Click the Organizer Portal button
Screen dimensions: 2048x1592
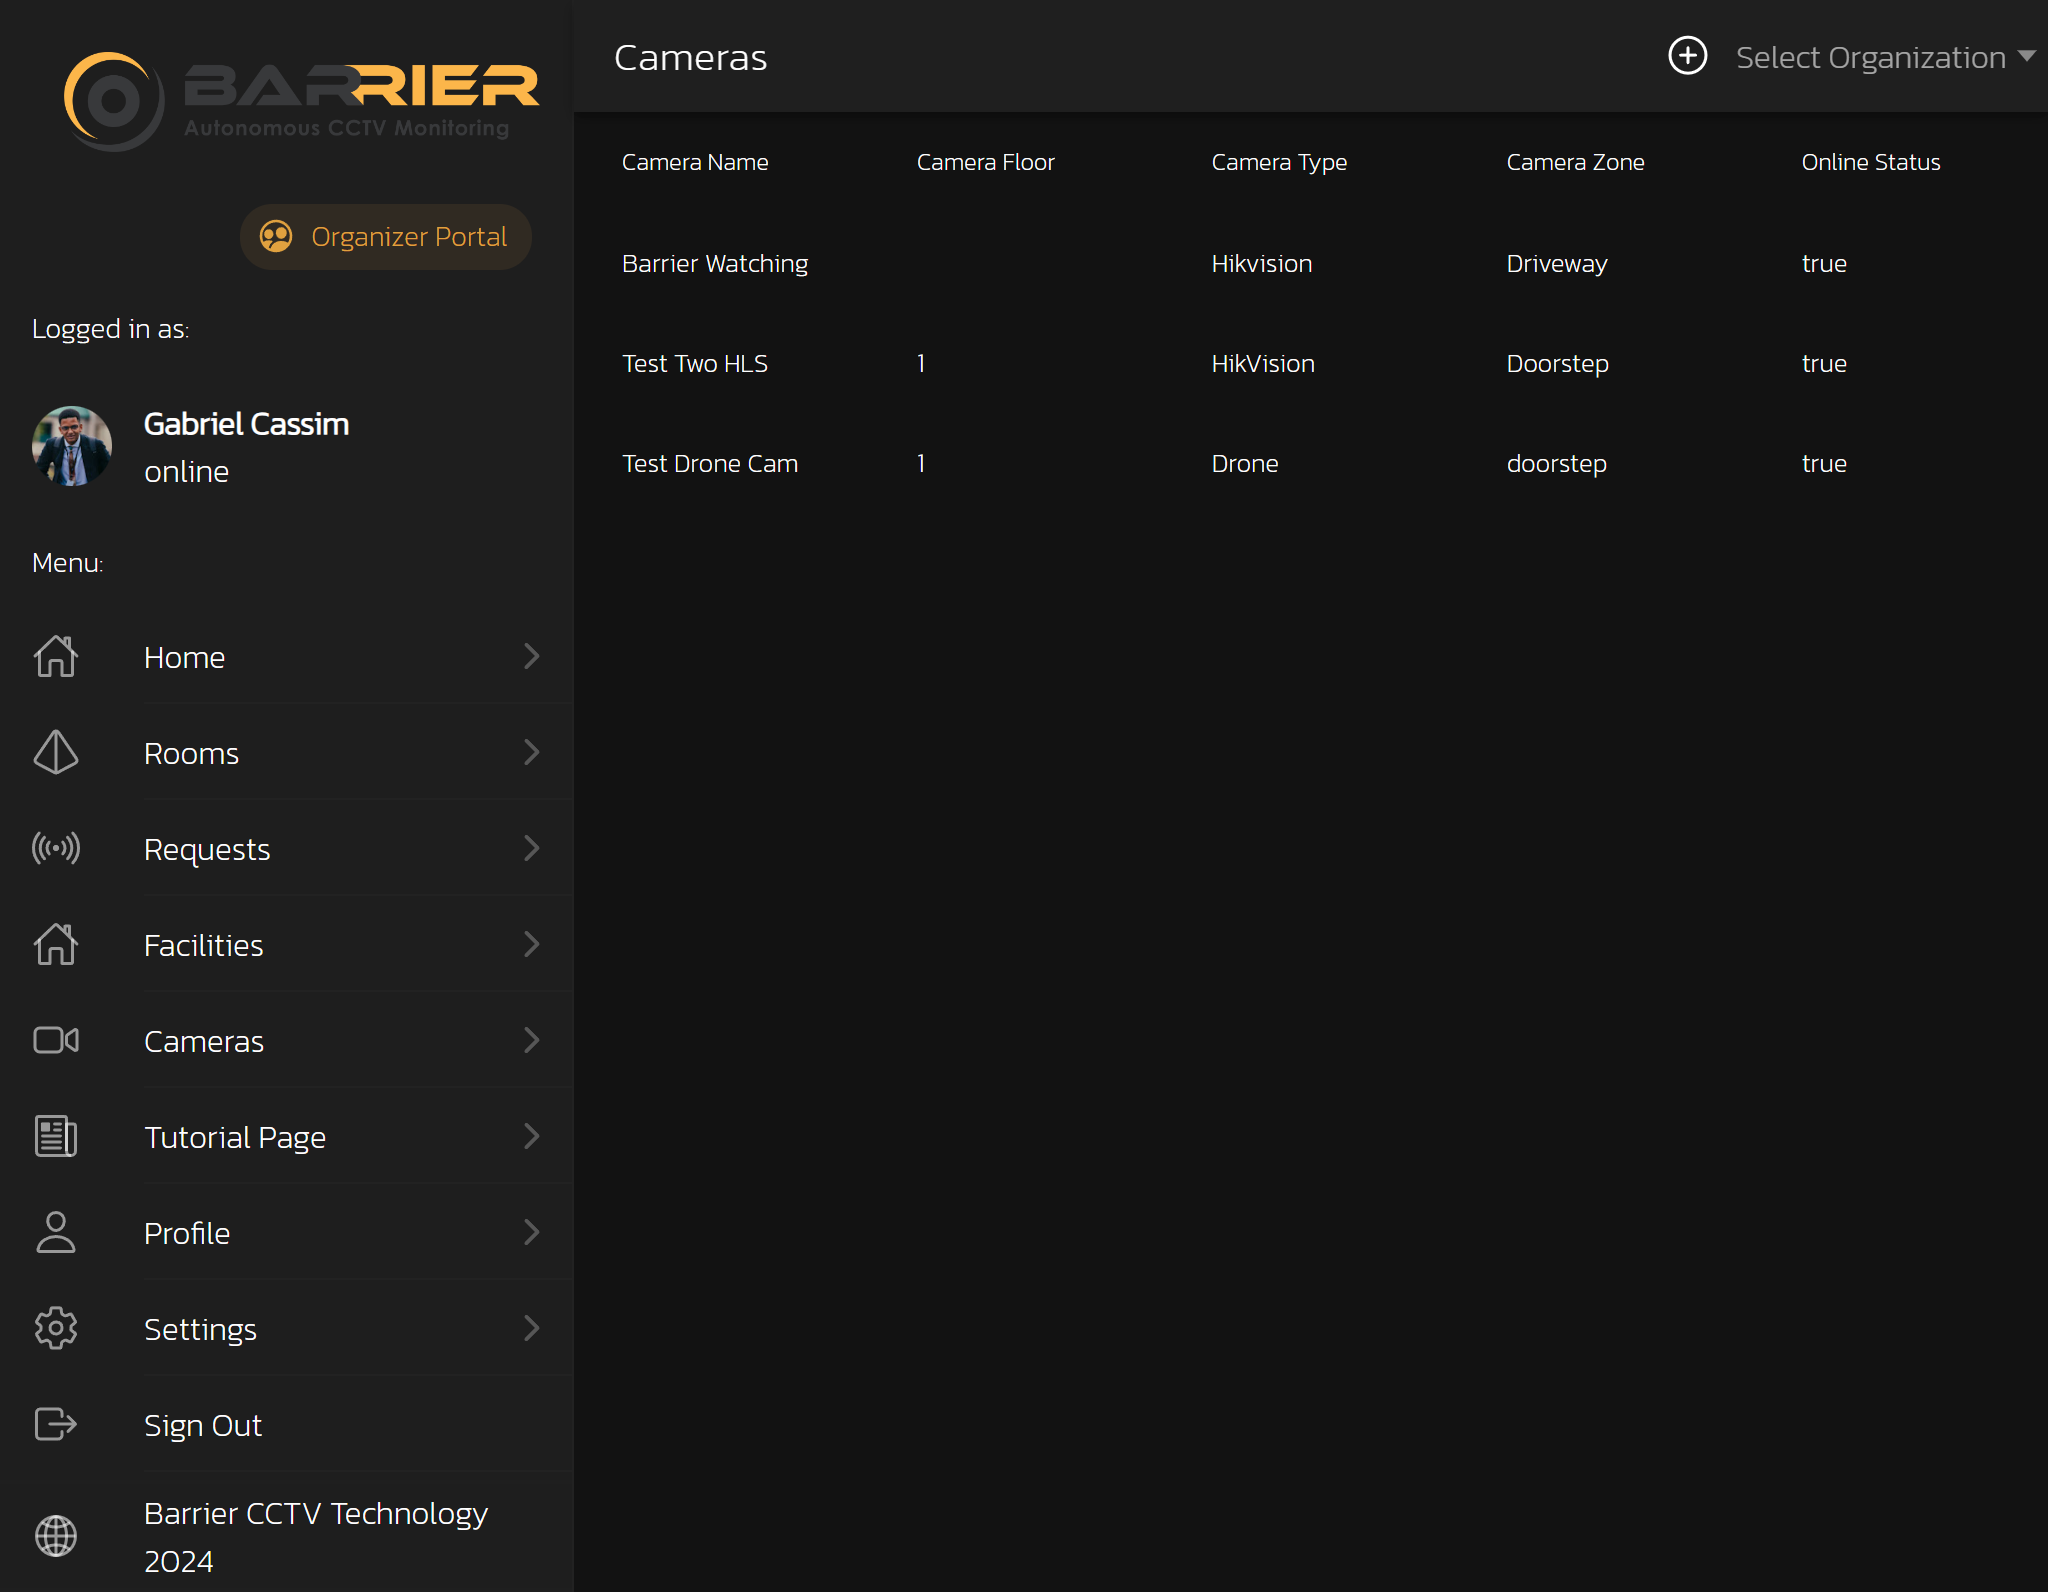point(385,237)
